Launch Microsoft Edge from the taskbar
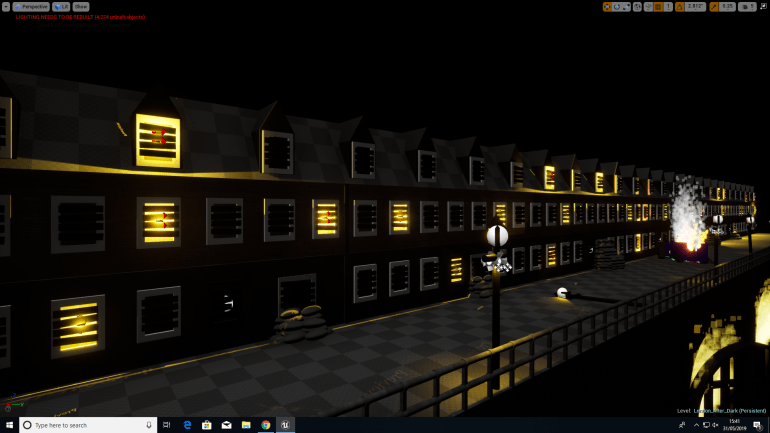770x433 pixels. click(187, 425)
